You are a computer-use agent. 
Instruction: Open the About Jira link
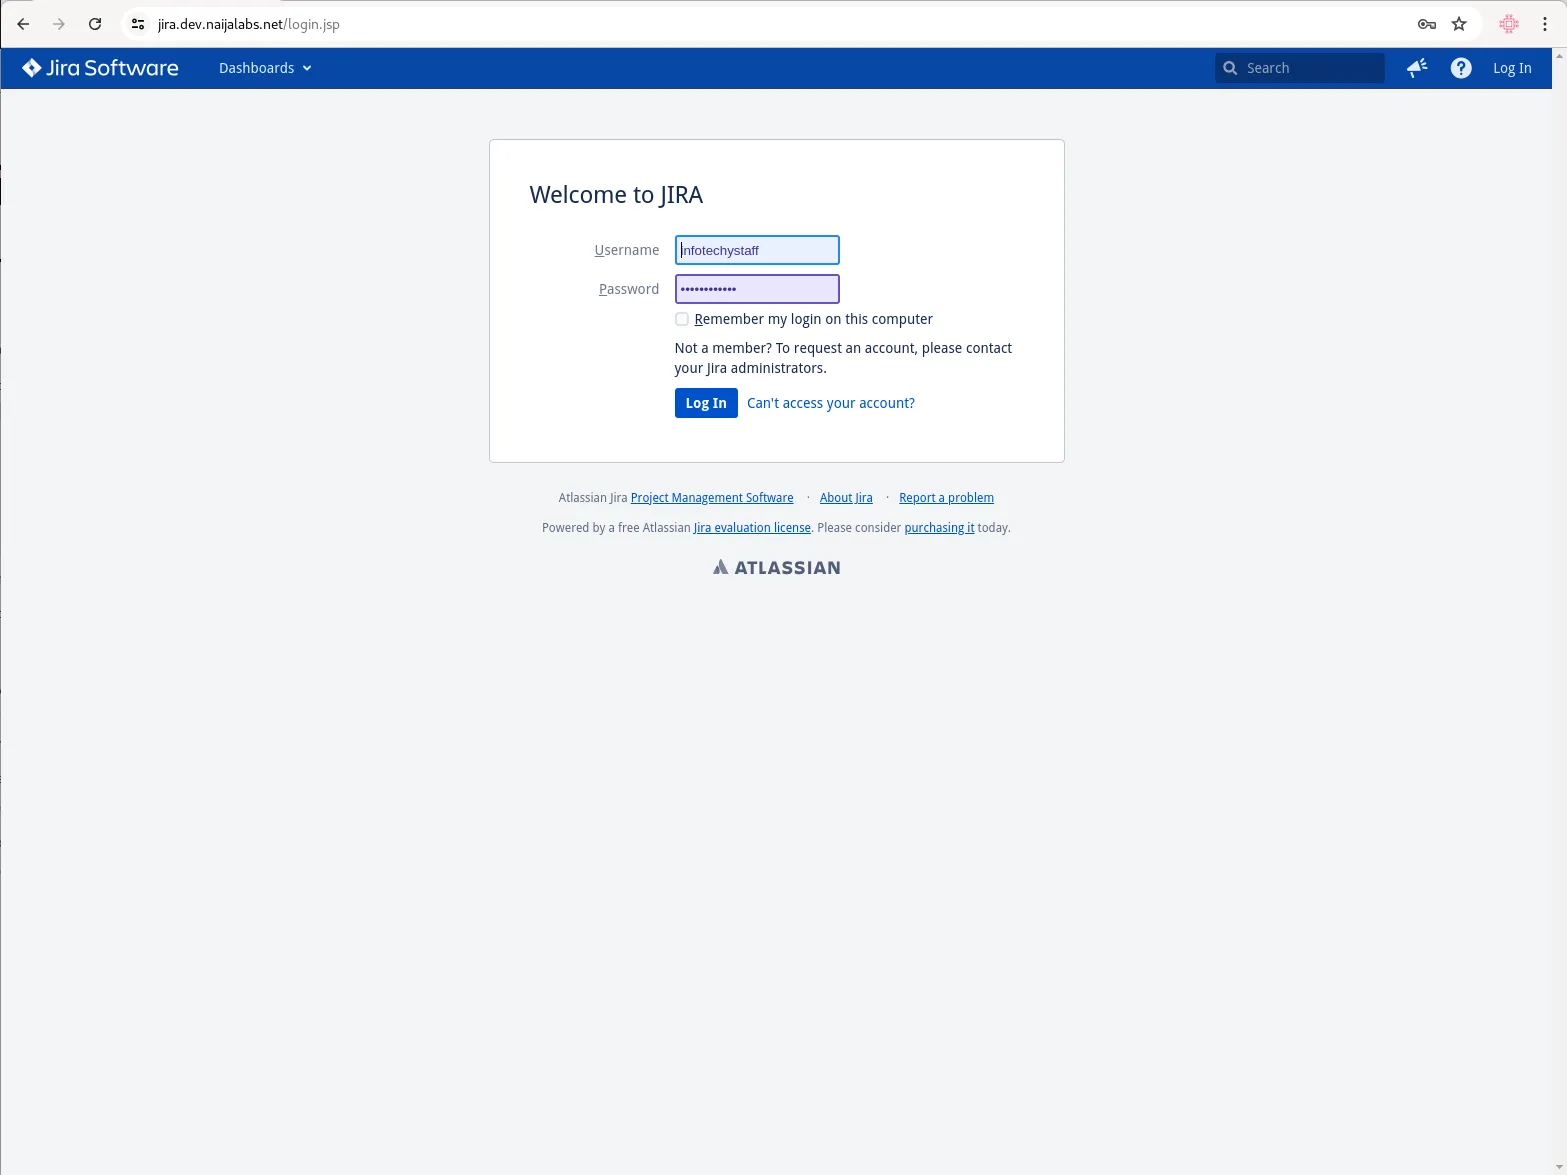click(846, 498)
